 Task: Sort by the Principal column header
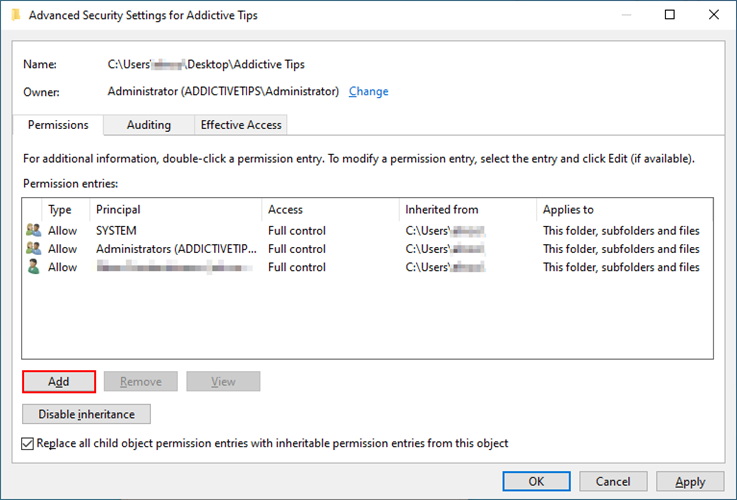tap(175, 210)
